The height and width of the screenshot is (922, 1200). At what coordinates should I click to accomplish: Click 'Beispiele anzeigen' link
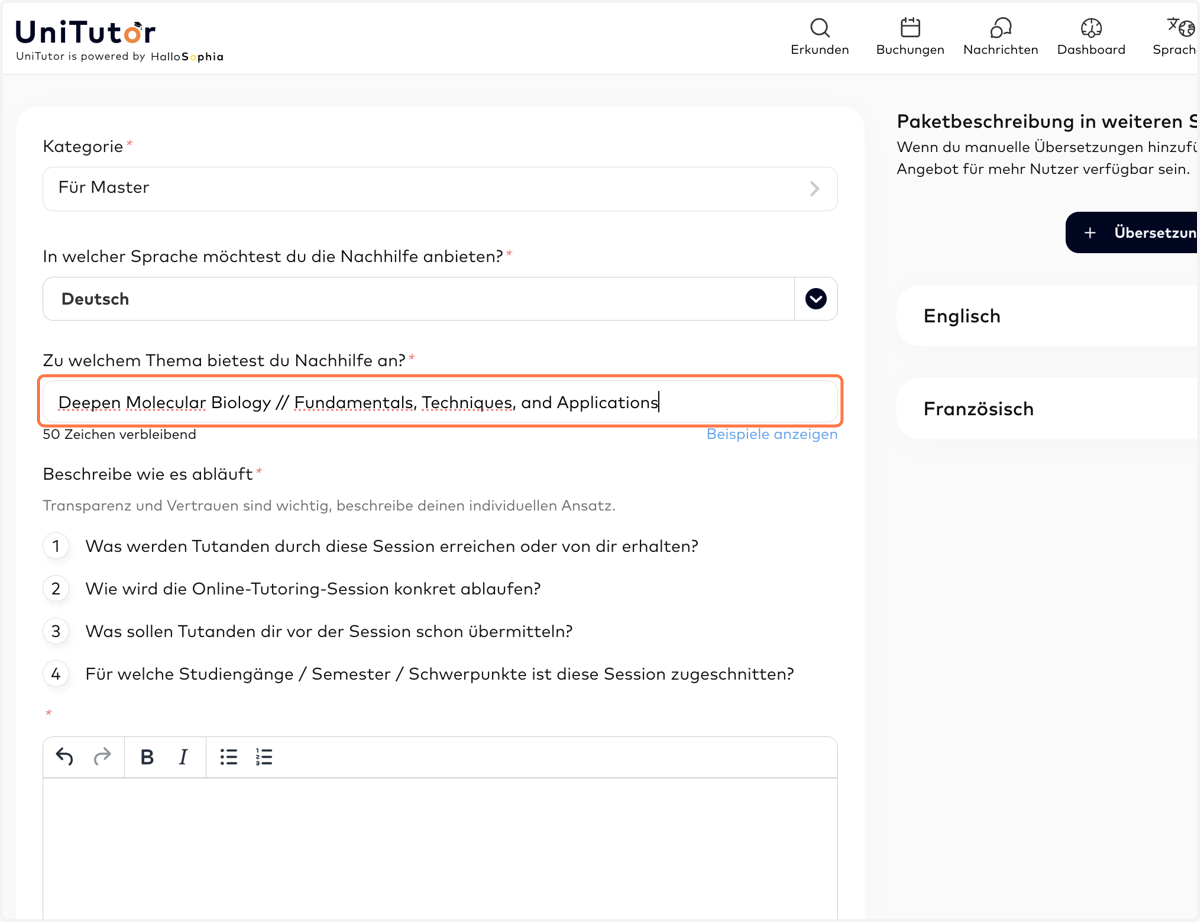(772, 434)
